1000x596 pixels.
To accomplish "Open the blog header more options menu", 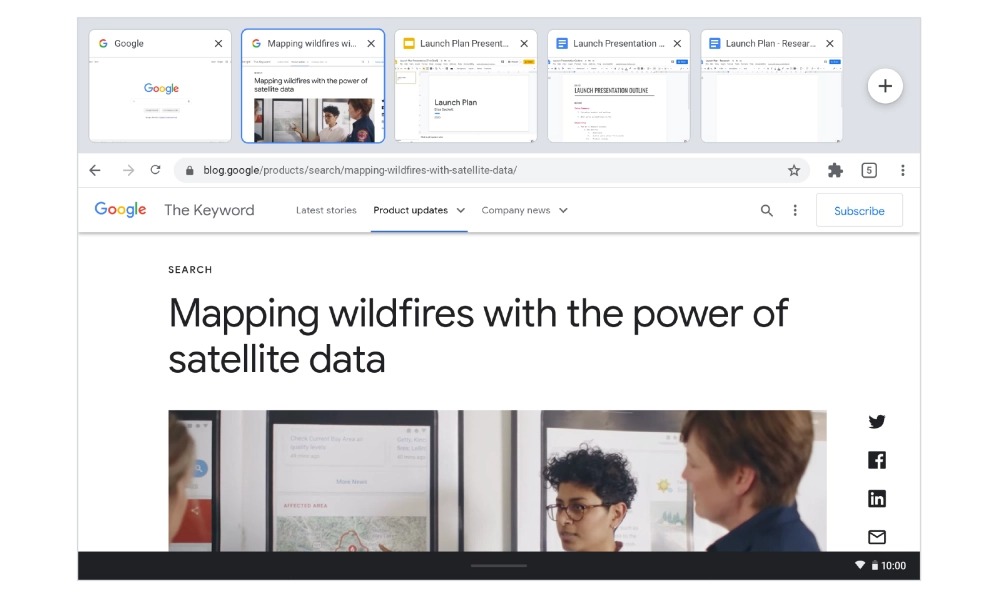I will pos(795,210).
